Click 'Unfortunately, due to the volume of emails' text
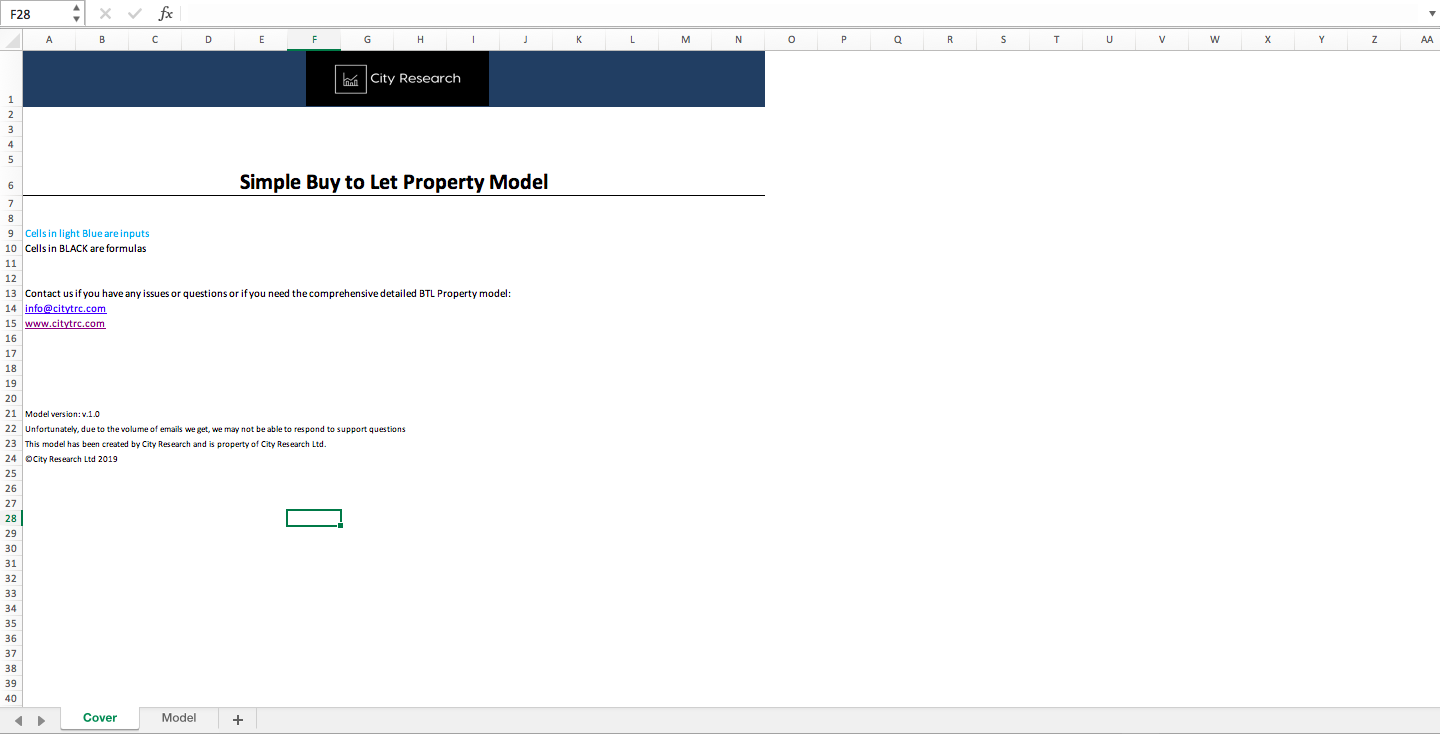Viewport: 1440px width, 734px height. 215,429
